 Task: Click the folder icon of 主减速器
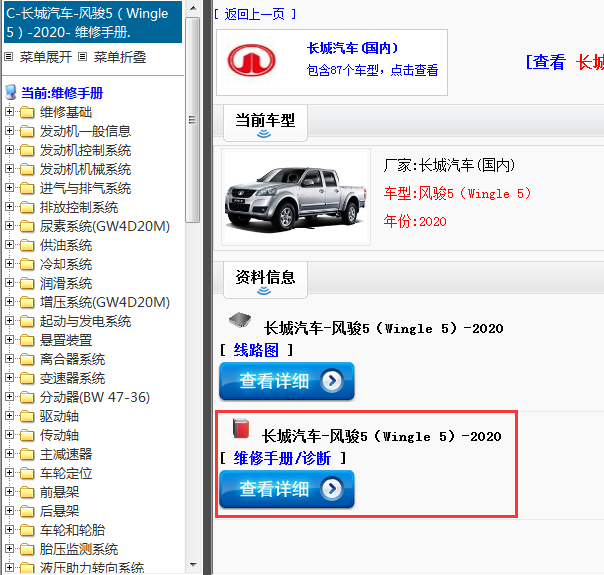(27, 454)
